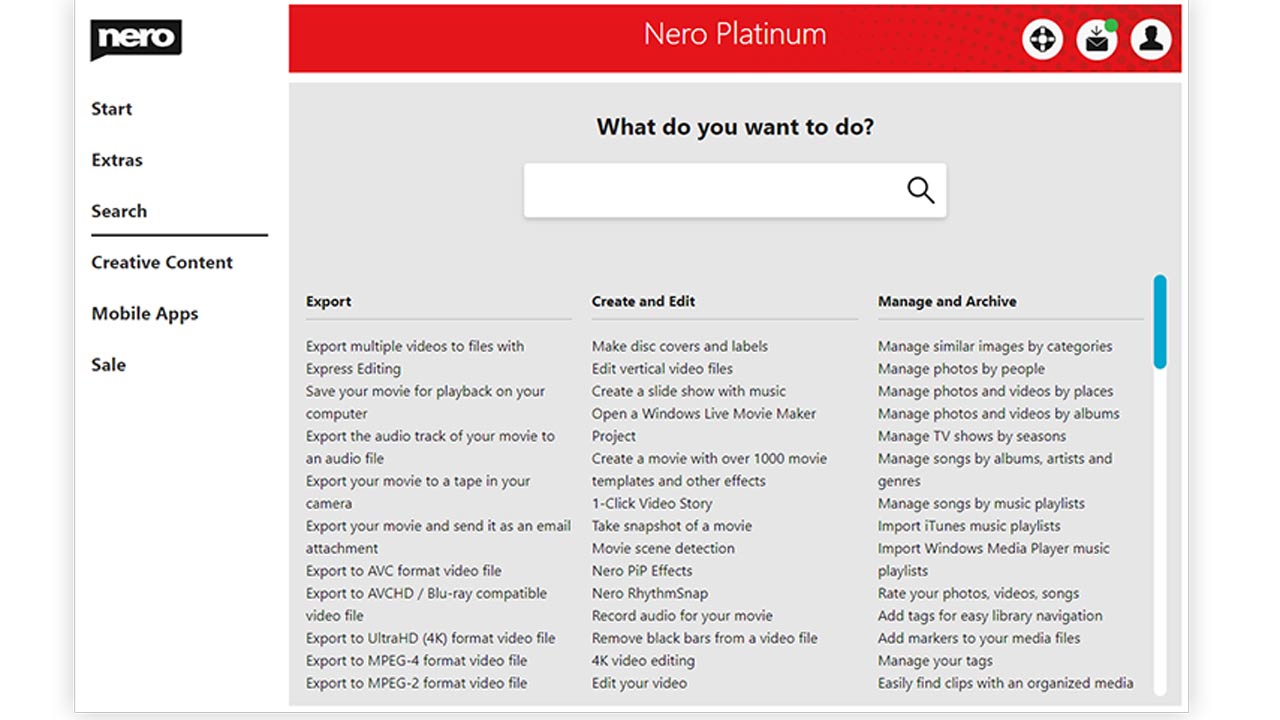Open Creative Content in the sidebar
The image size is (1280, 720).
(162, 262)
